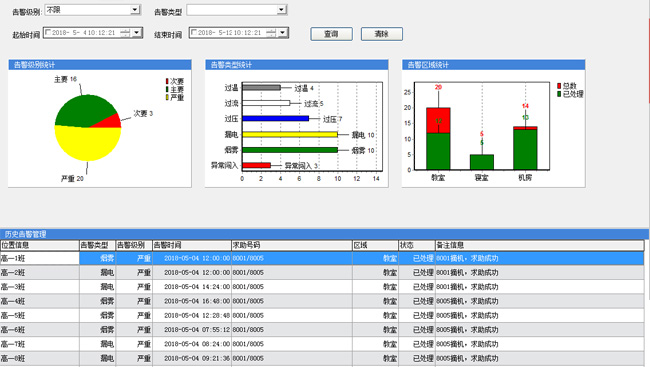The width and height of the screenshot is (650, 367).
Task: Expand the 告警类型 combo box
Action: 237,10
